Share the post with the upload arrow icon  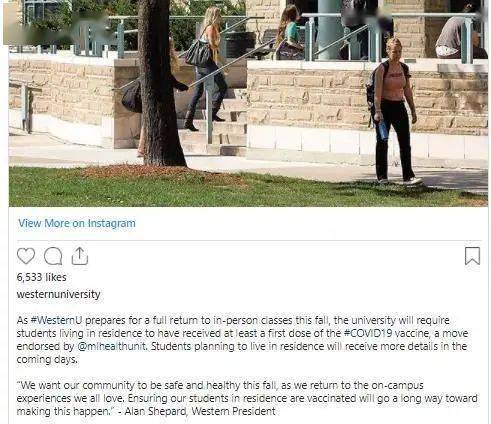(80, 256)
